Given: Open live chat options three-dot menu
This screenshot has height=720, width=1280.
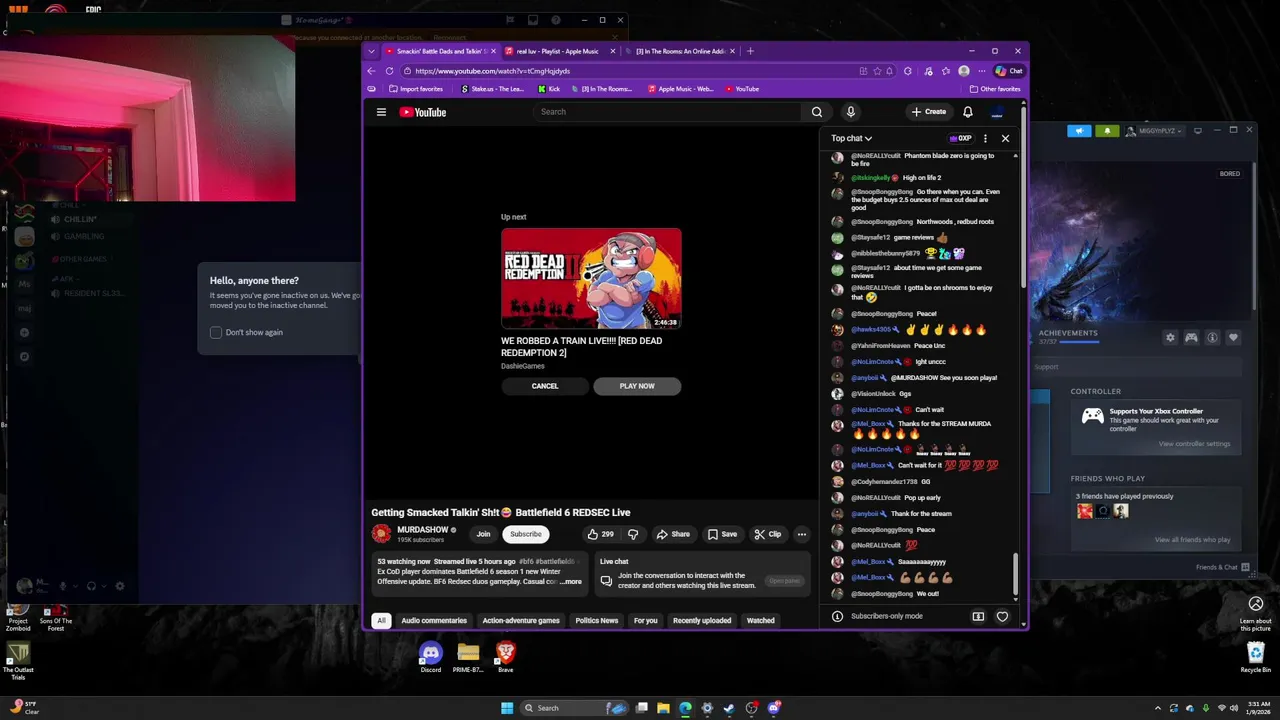Looking at the screenshot, I should [x=985, y=138].
